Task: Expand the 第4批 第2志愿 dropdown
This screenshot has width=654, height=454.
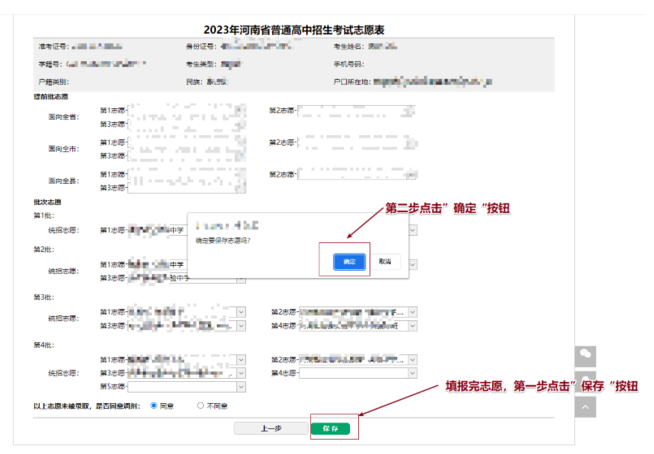Action: tap(359, 360)
